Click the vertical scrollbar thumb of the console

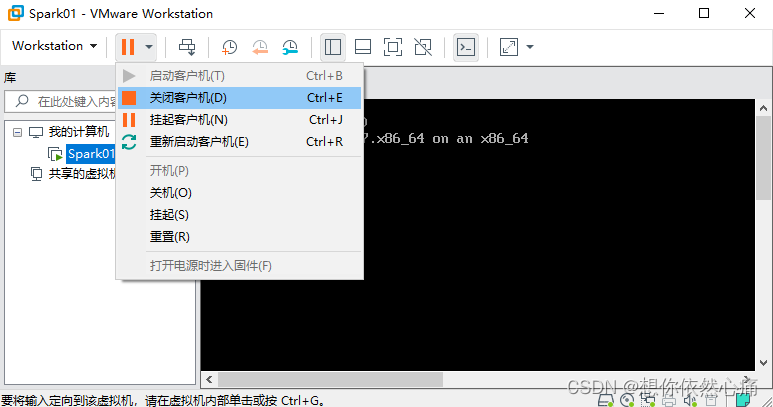tap(764, 158)
